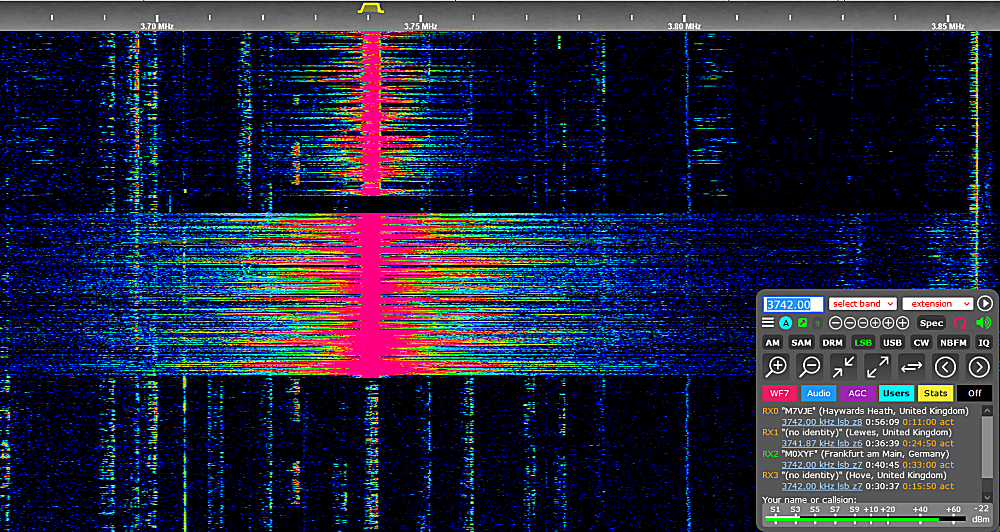
Task: Open the select band dropdown
Action: [862, 303]
